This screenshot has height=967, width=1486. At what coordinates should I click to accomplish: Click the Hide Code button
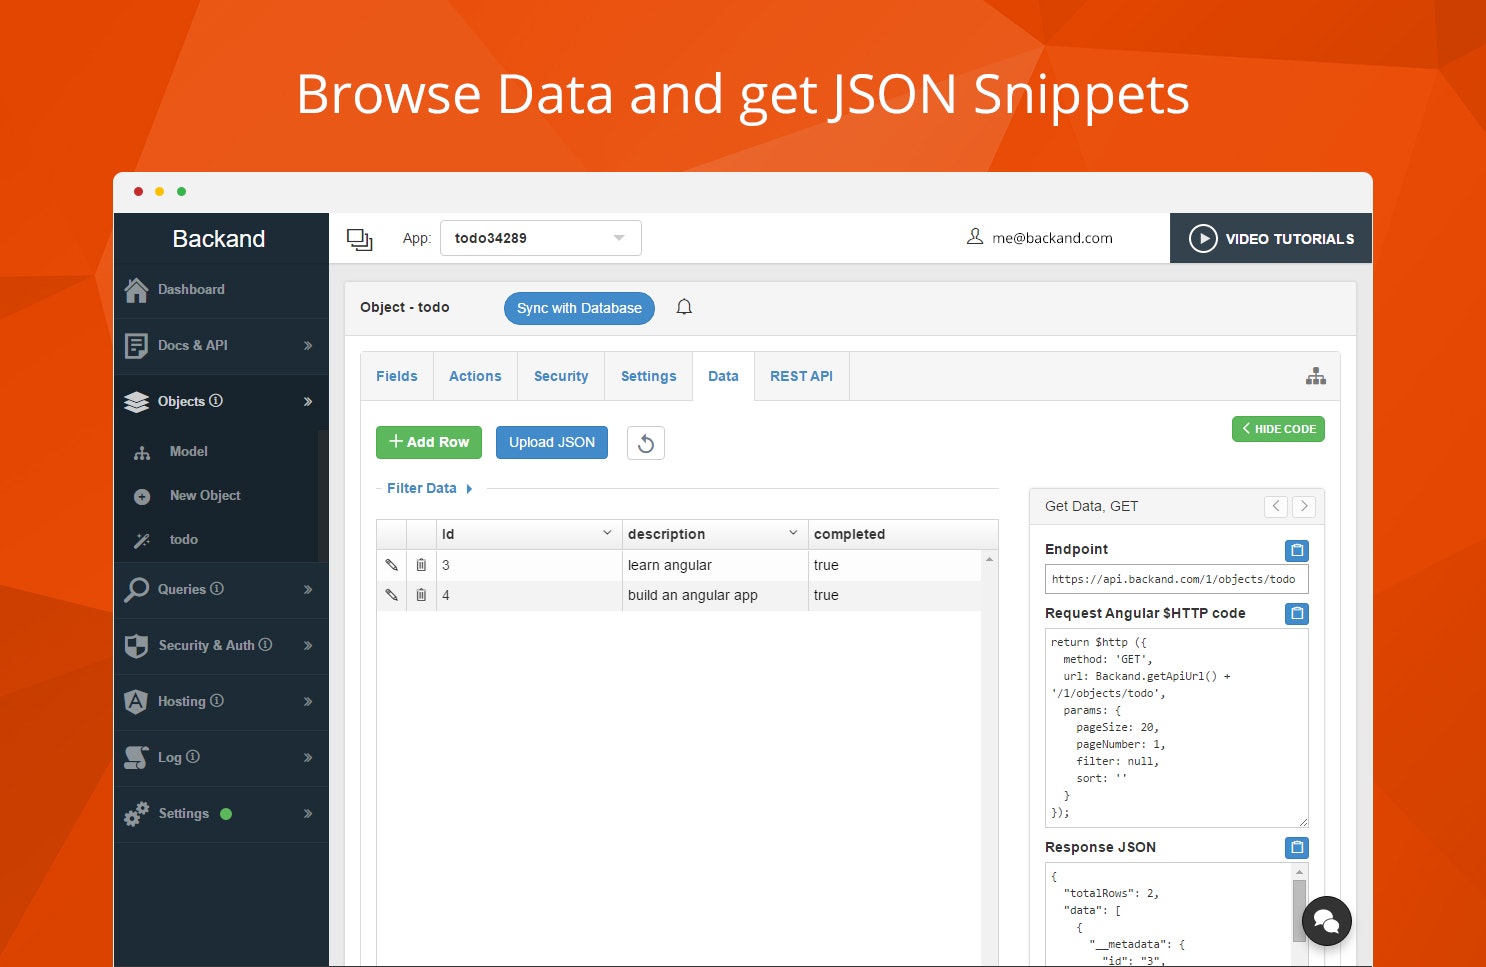coord(1278,429)
